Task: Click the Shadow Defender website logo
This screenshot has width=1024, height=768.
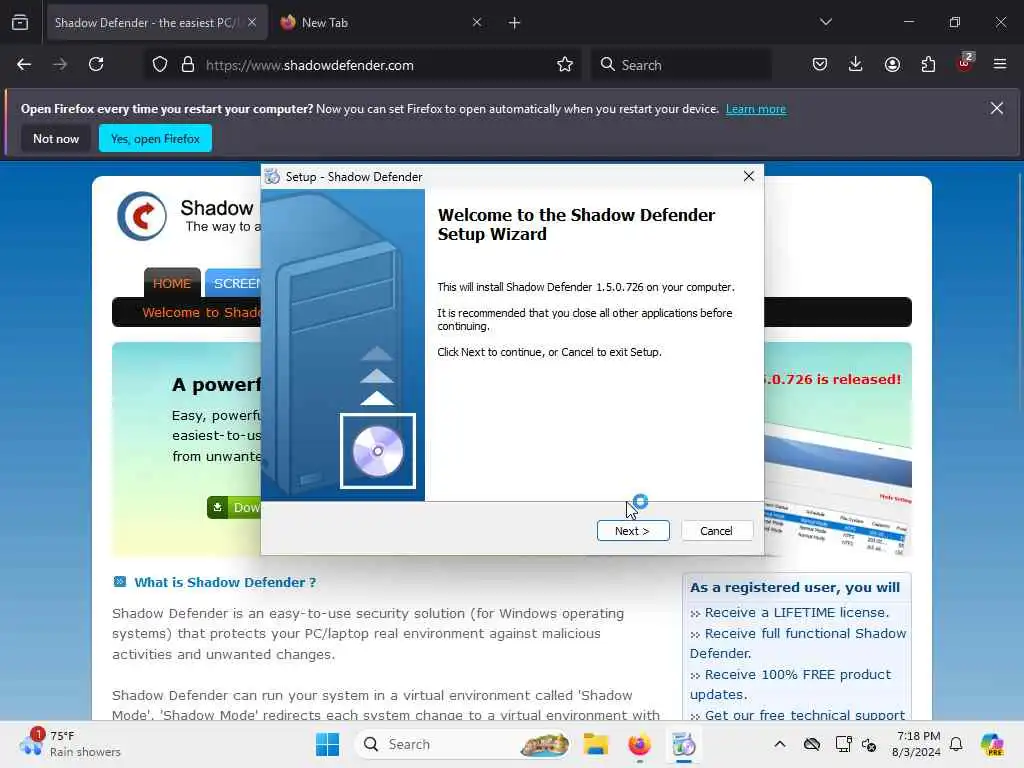Action: (x=142, y=216)
